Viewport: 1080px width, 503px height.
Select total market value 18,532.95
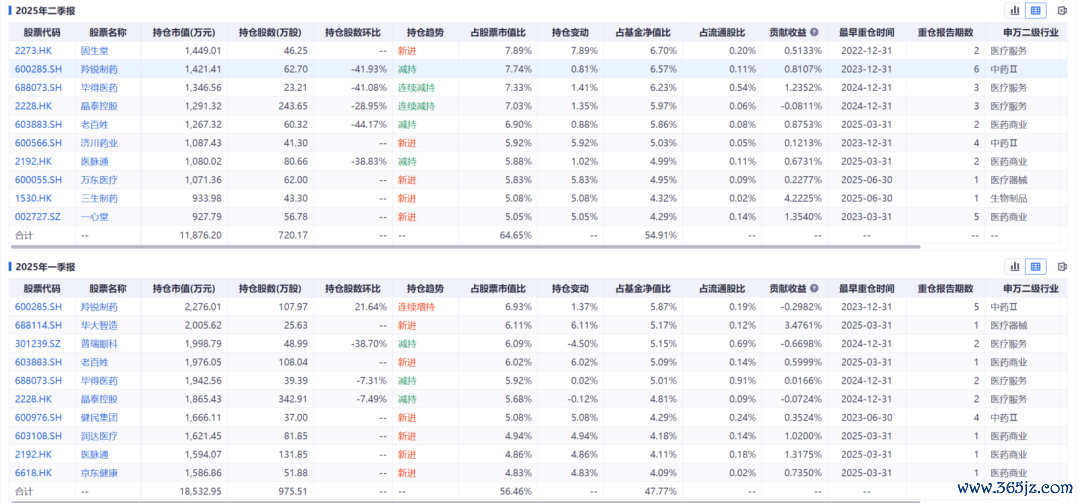[x=200, y=492]
